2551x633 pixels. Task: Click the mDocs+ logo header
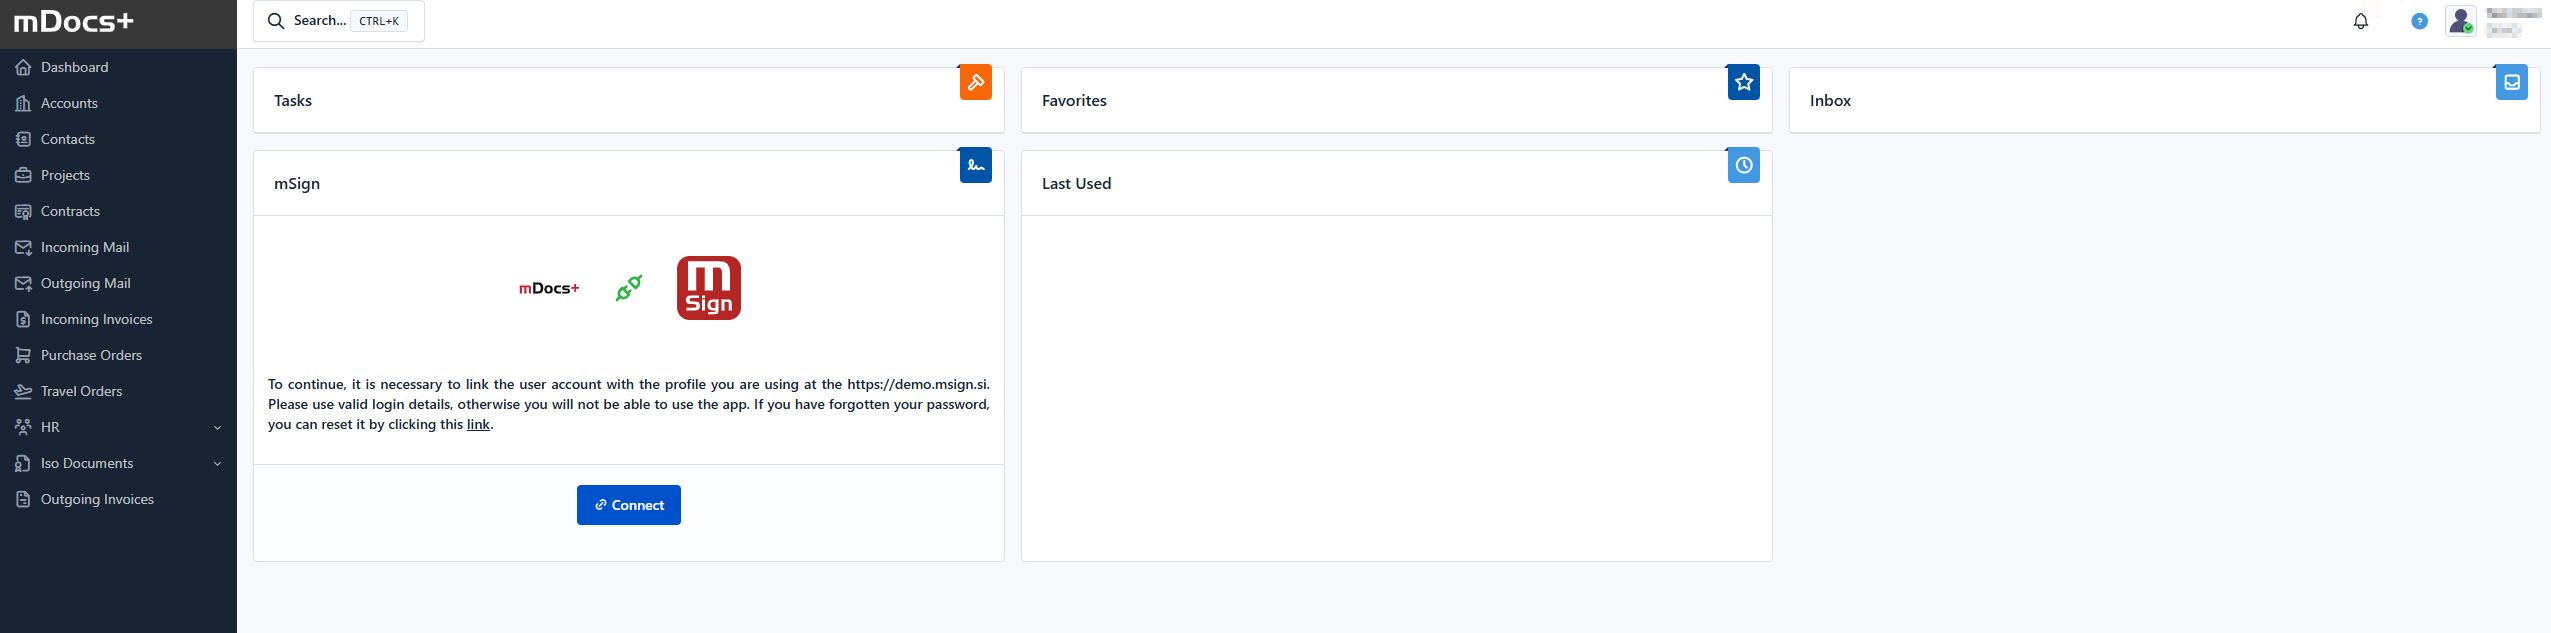click(x=73, y=22)
